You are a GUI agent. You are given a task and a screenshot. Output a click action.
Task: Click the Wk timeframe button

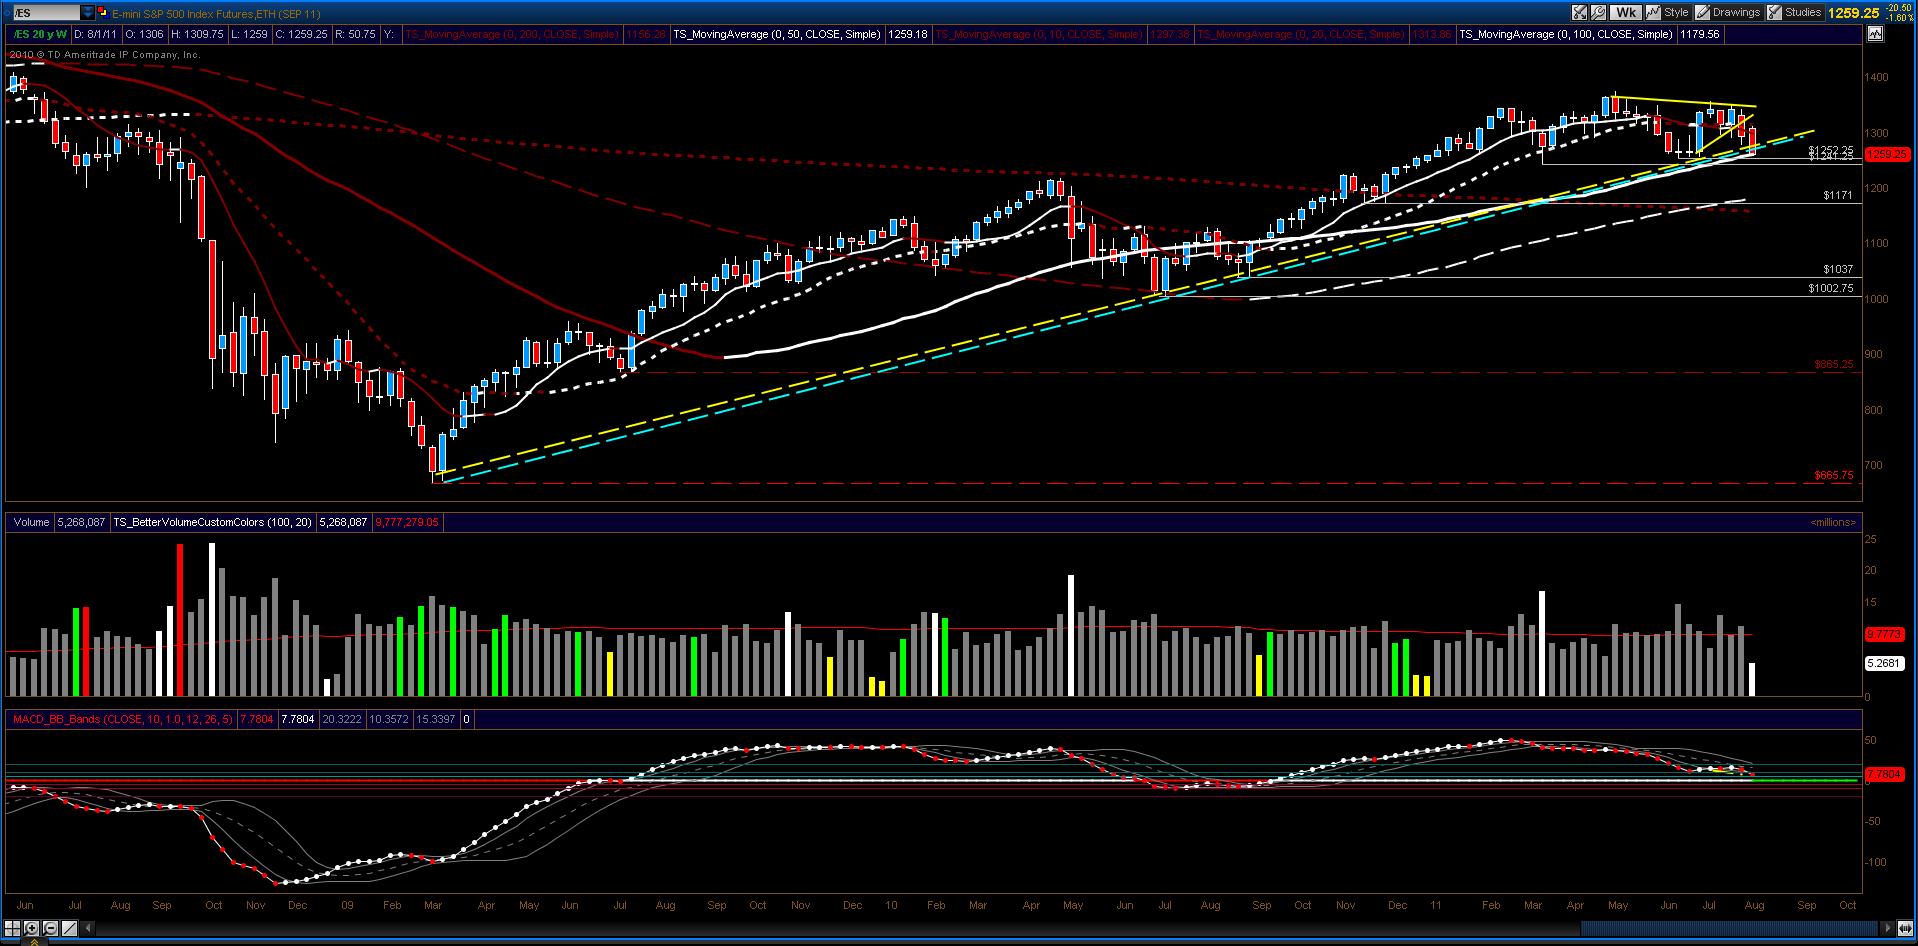point(1626,13)
